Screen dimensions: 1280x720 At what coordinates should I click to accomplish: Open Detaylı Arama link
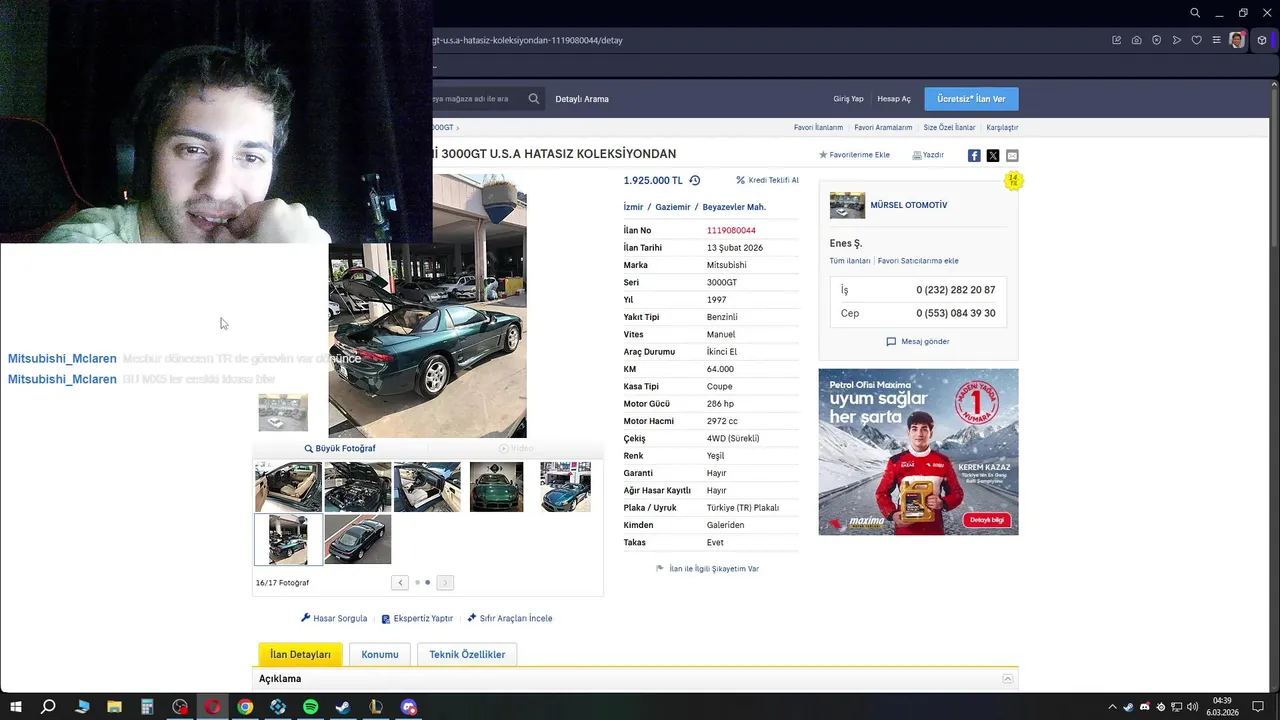(x=582, y=99)
